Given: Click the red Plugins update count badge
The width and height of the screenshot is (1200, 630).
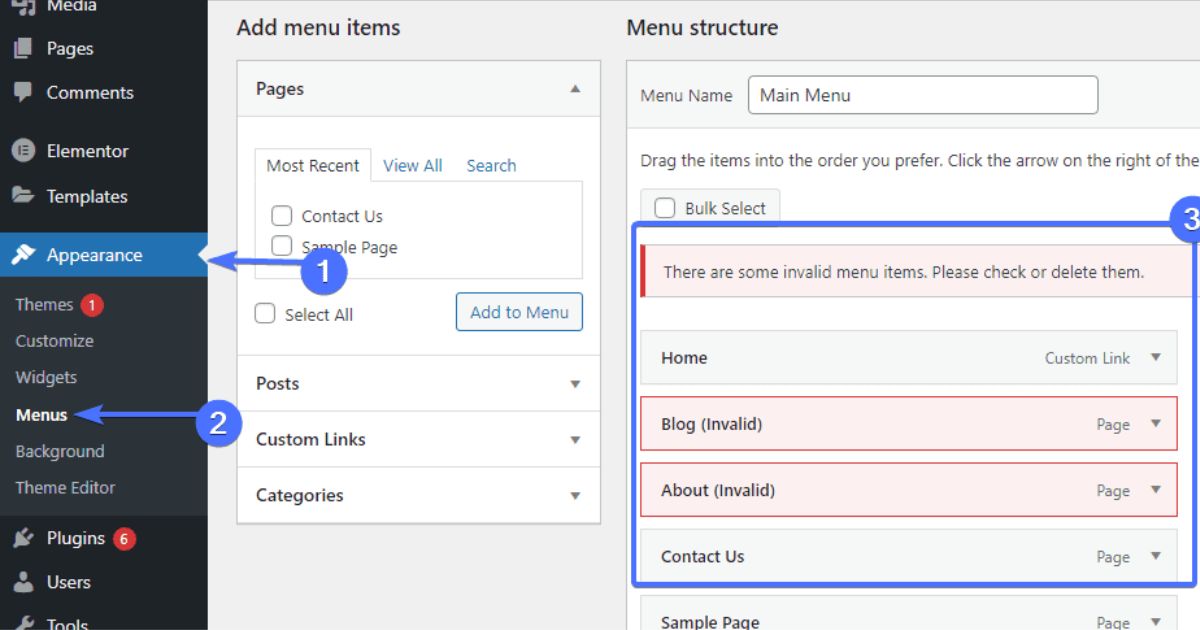Looking at the screenshot, I should coord(124,539).
